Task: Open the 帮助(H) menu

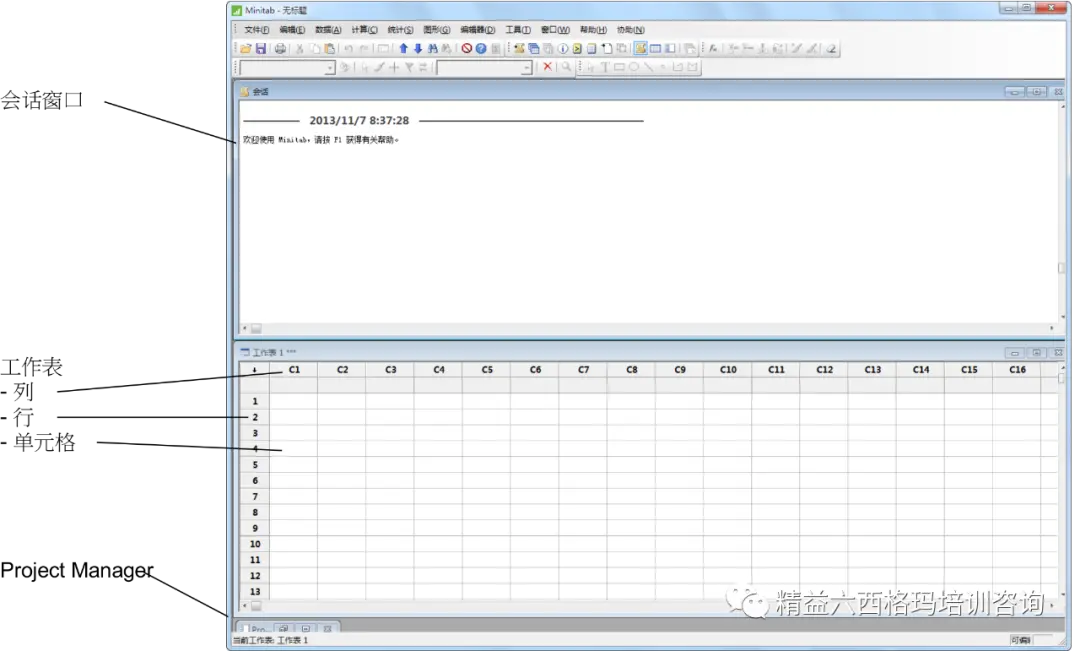Action: pyautogui.click(x=593, y=30)
